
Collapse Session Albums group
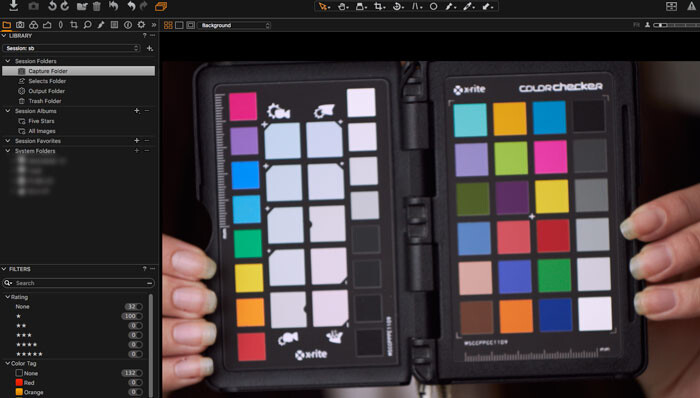8,111
